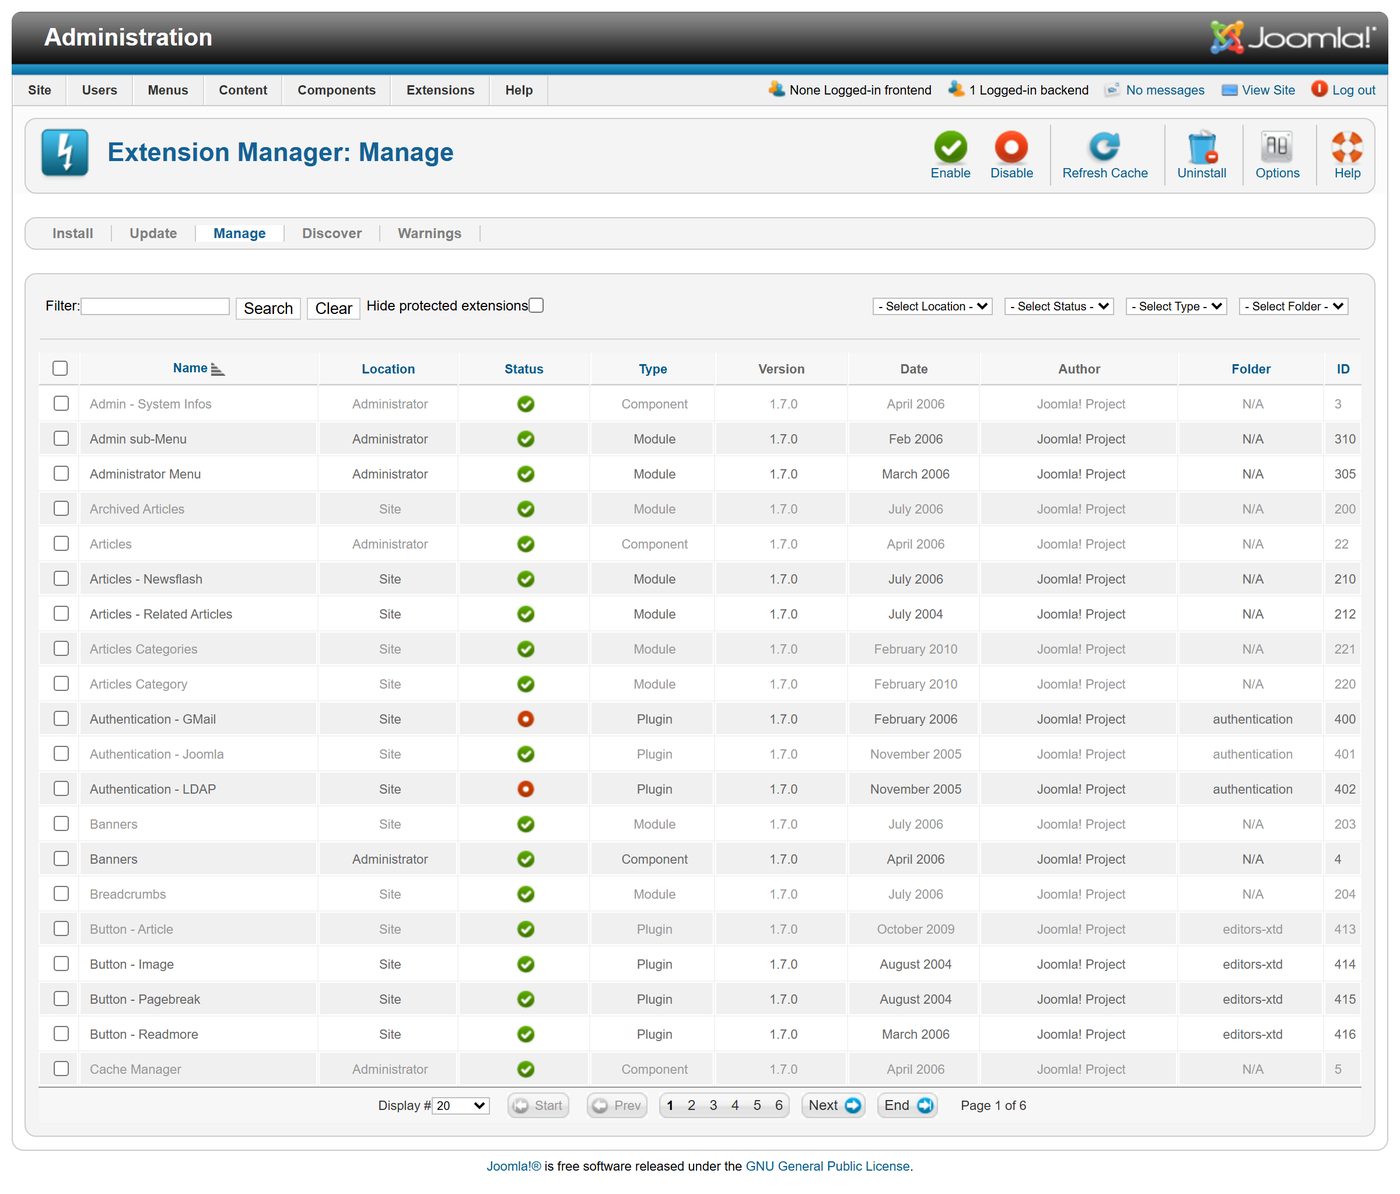This screenshot has width=1400, height=1194.
Task: Click the Uninstall trash icon
Action: pos(1202,147)
